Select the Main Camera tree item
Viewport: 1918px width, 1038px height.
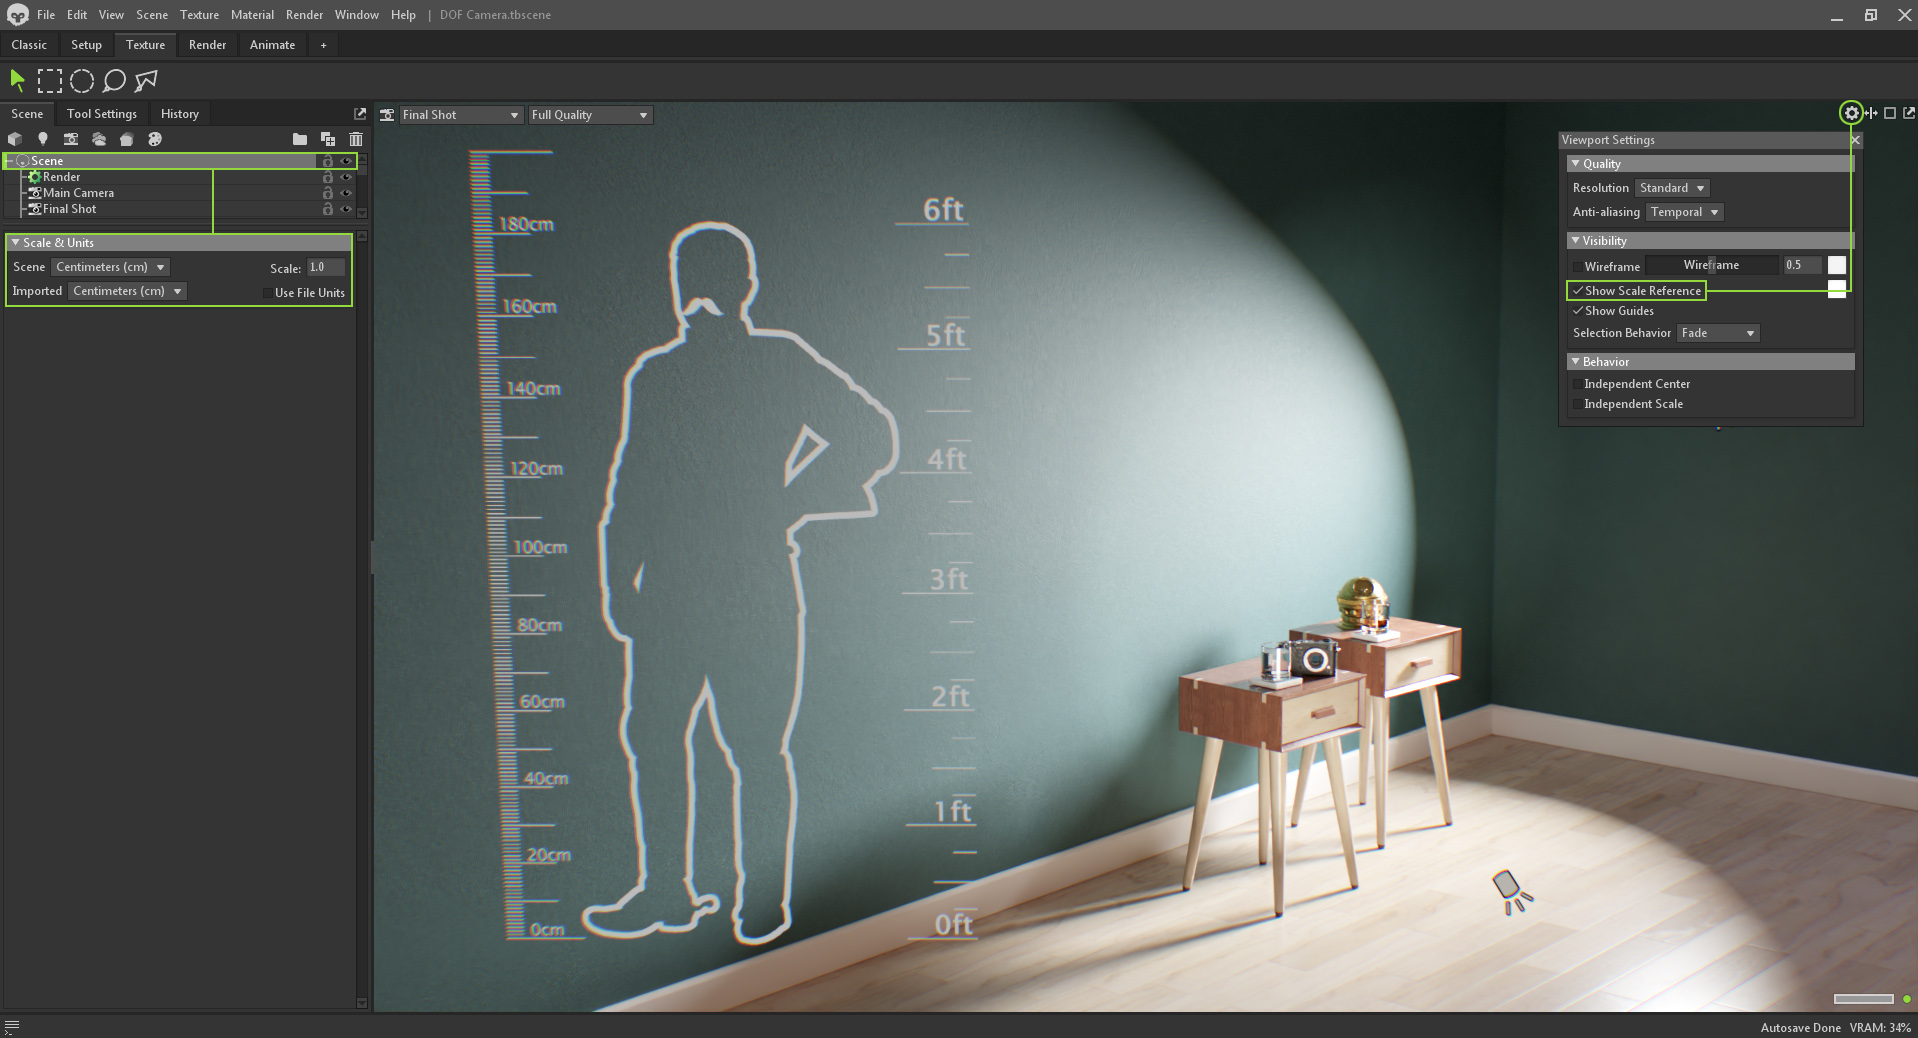point(78,193)
